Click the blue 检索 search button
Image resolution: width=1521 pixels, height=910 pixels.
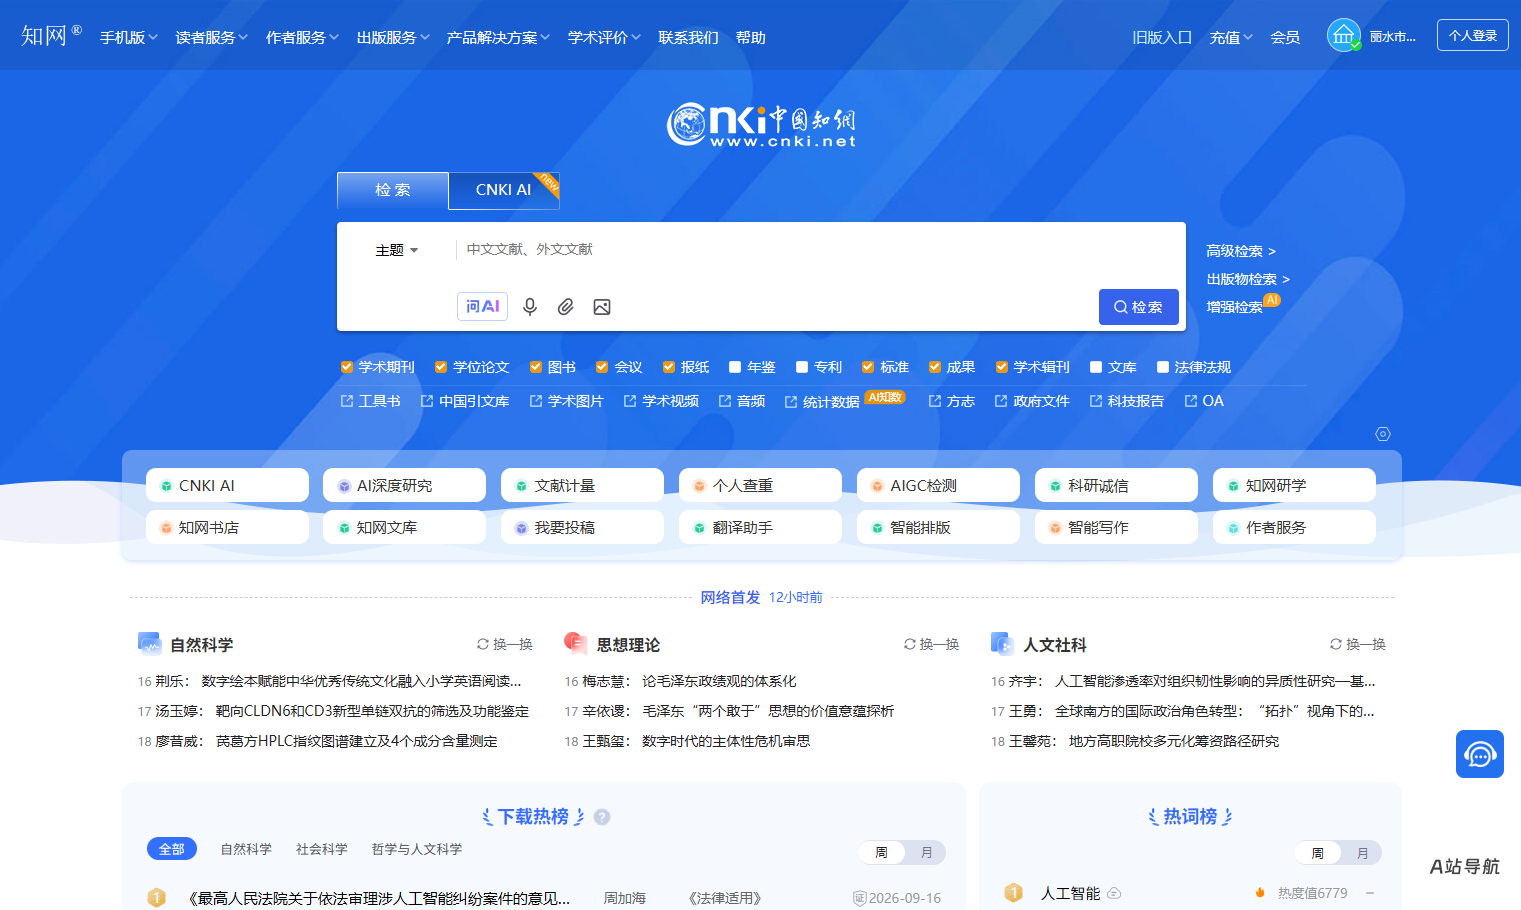coord(1139,307)
